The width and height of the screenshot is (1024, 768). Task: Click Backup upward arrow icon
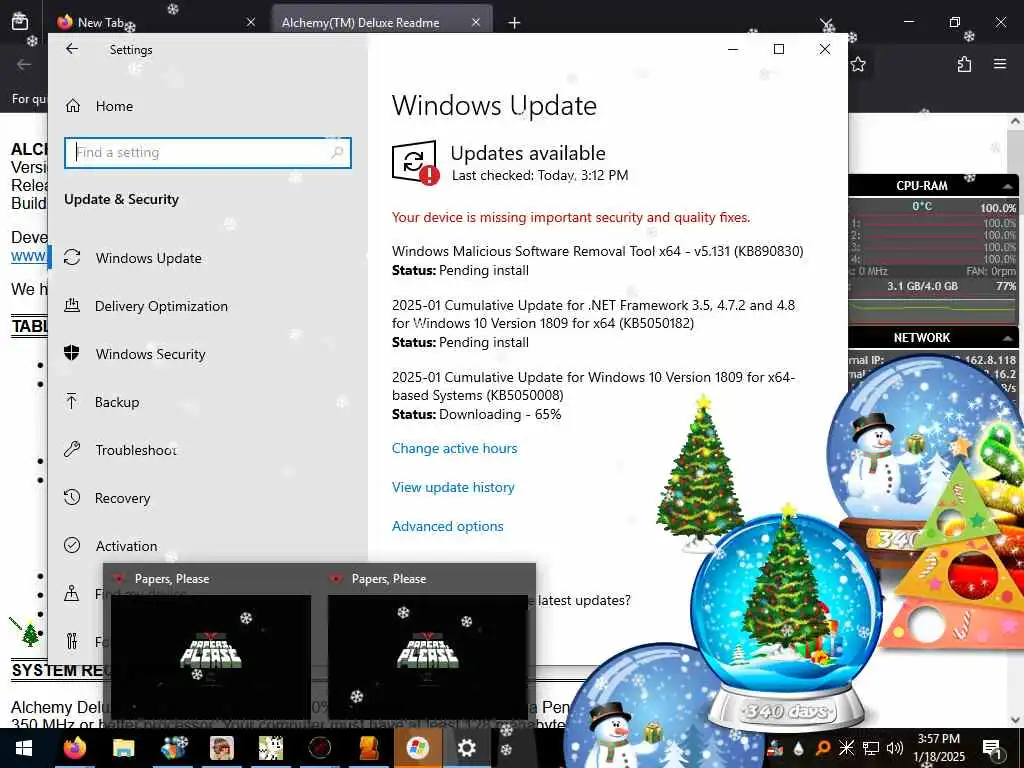click(x=72, y=401)
